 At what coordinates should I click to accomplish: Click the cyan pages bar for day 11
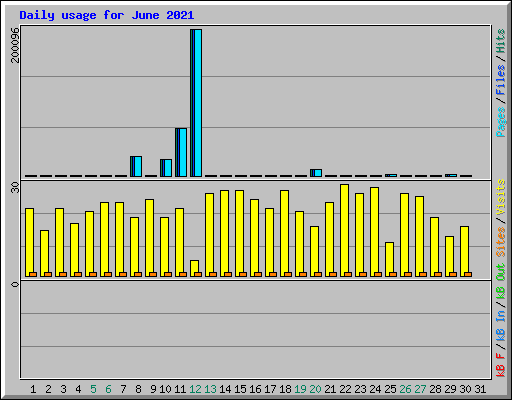(183, 152)
